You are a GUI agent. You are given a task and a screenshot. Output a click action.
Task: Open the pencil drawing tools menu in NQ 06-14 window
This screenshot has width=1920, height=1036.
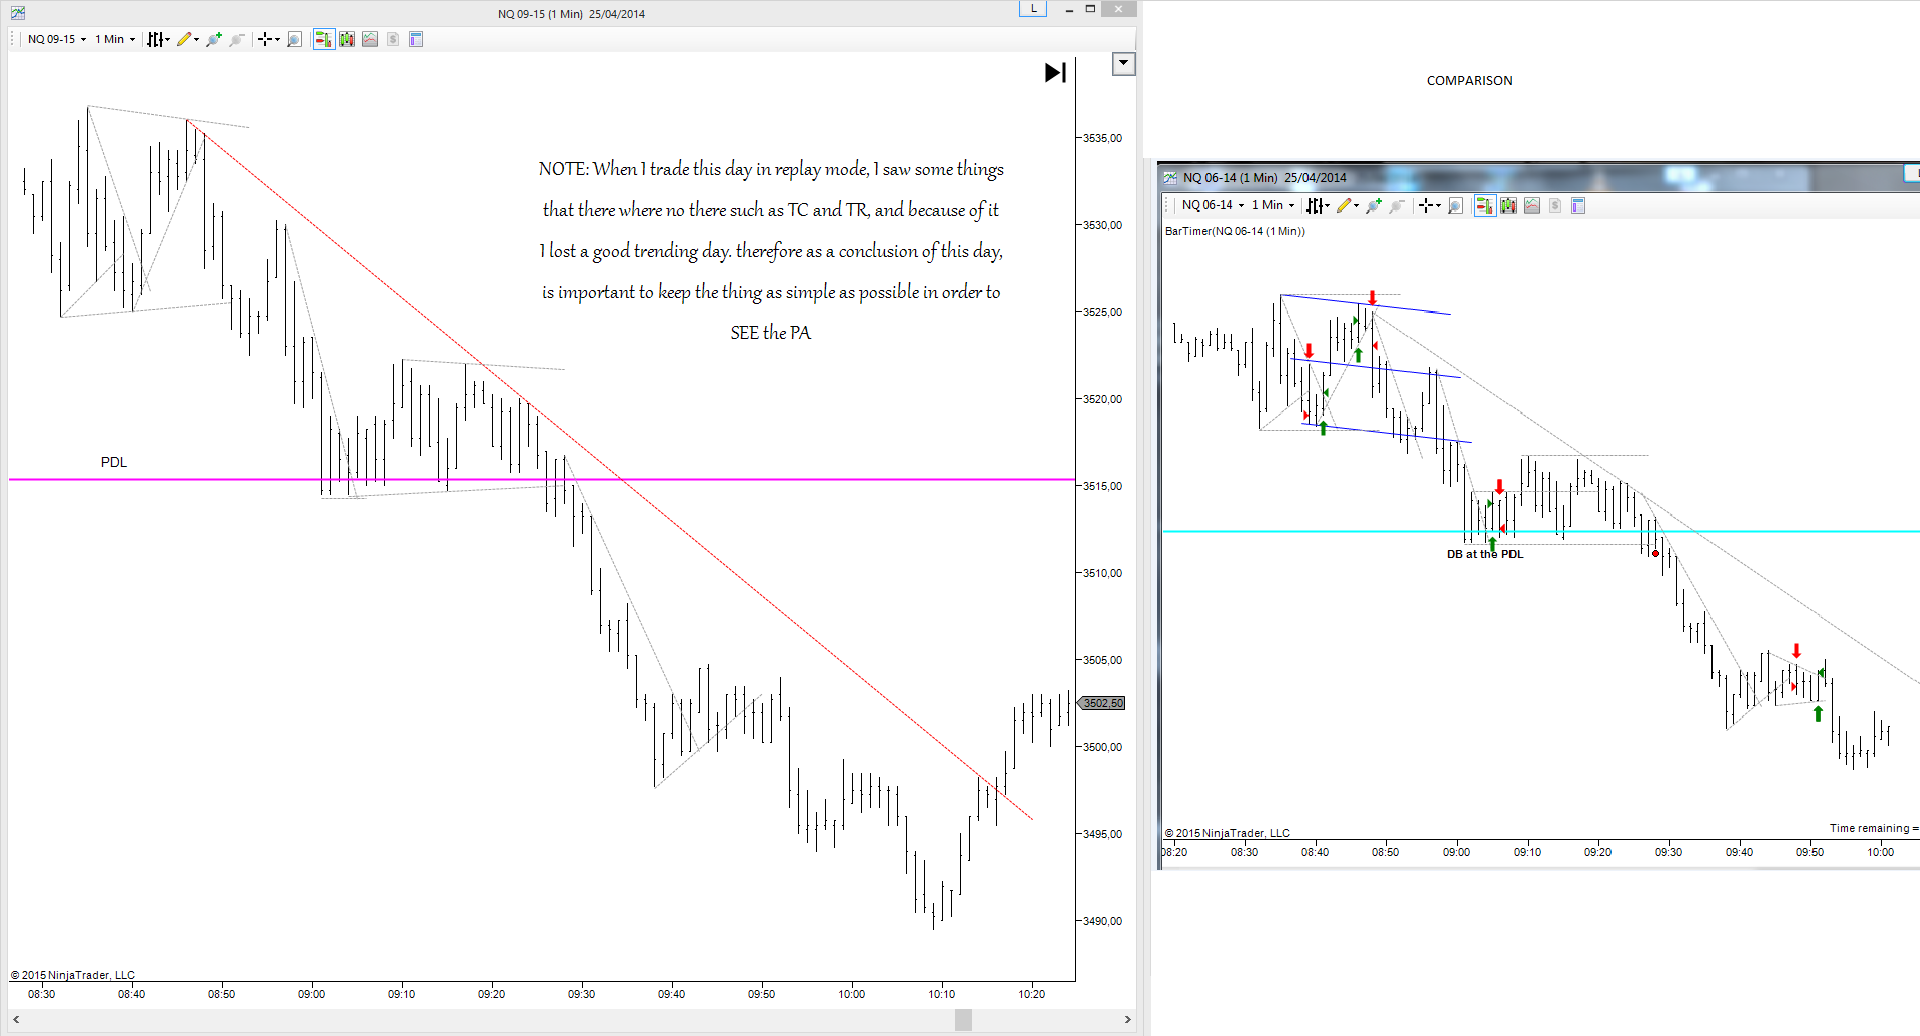click(1348, 205)
